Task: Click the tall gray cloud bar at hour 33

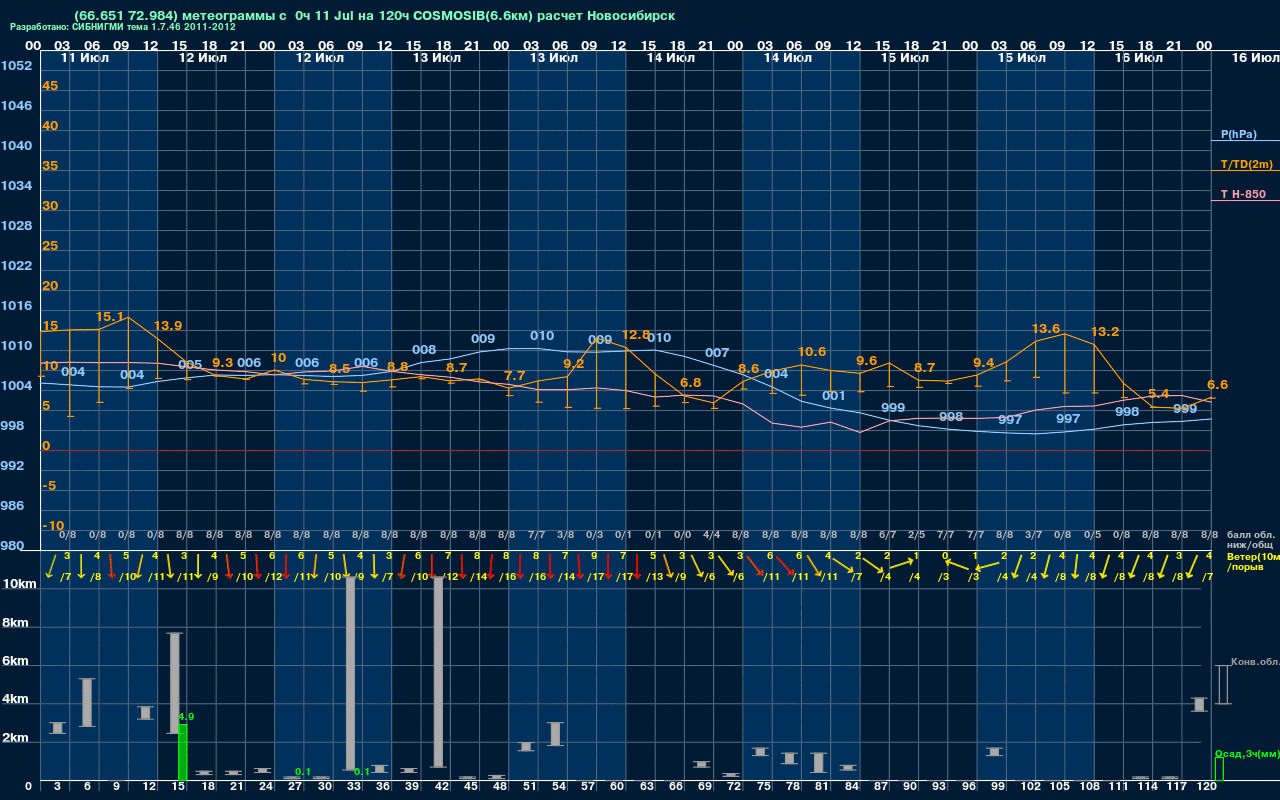Action: click(351, 673)
